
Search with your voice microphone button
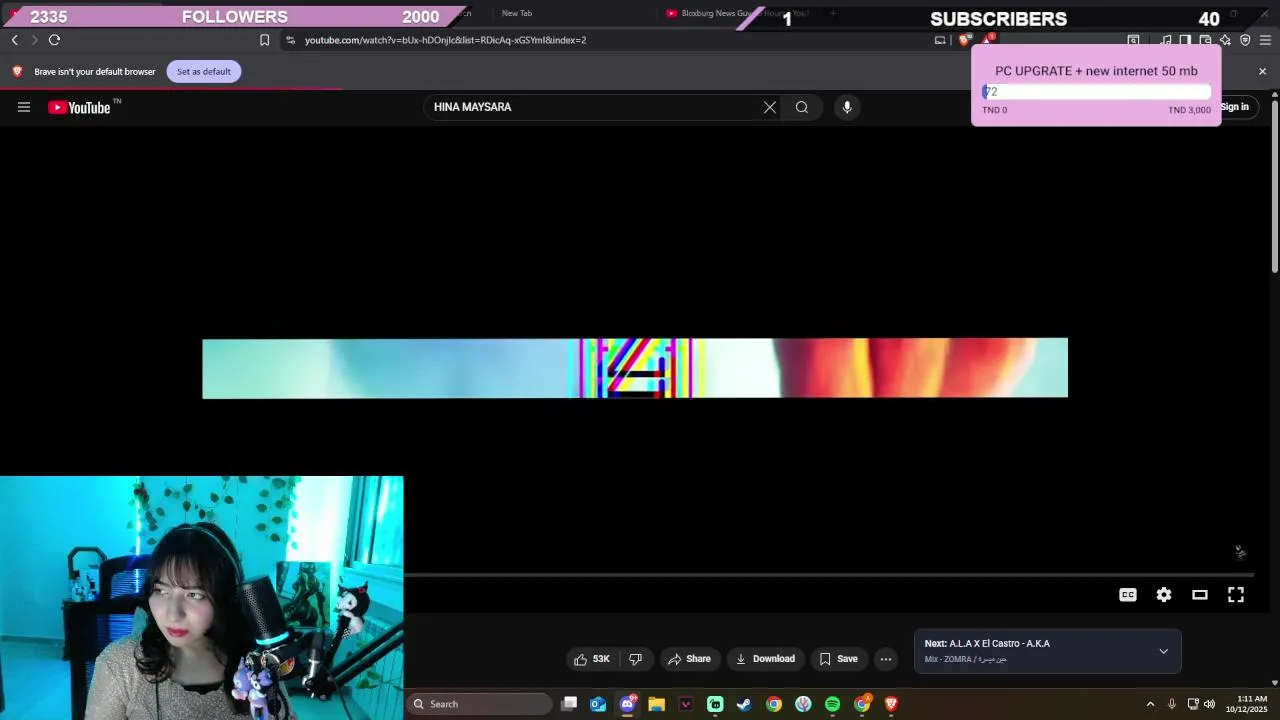847,107
